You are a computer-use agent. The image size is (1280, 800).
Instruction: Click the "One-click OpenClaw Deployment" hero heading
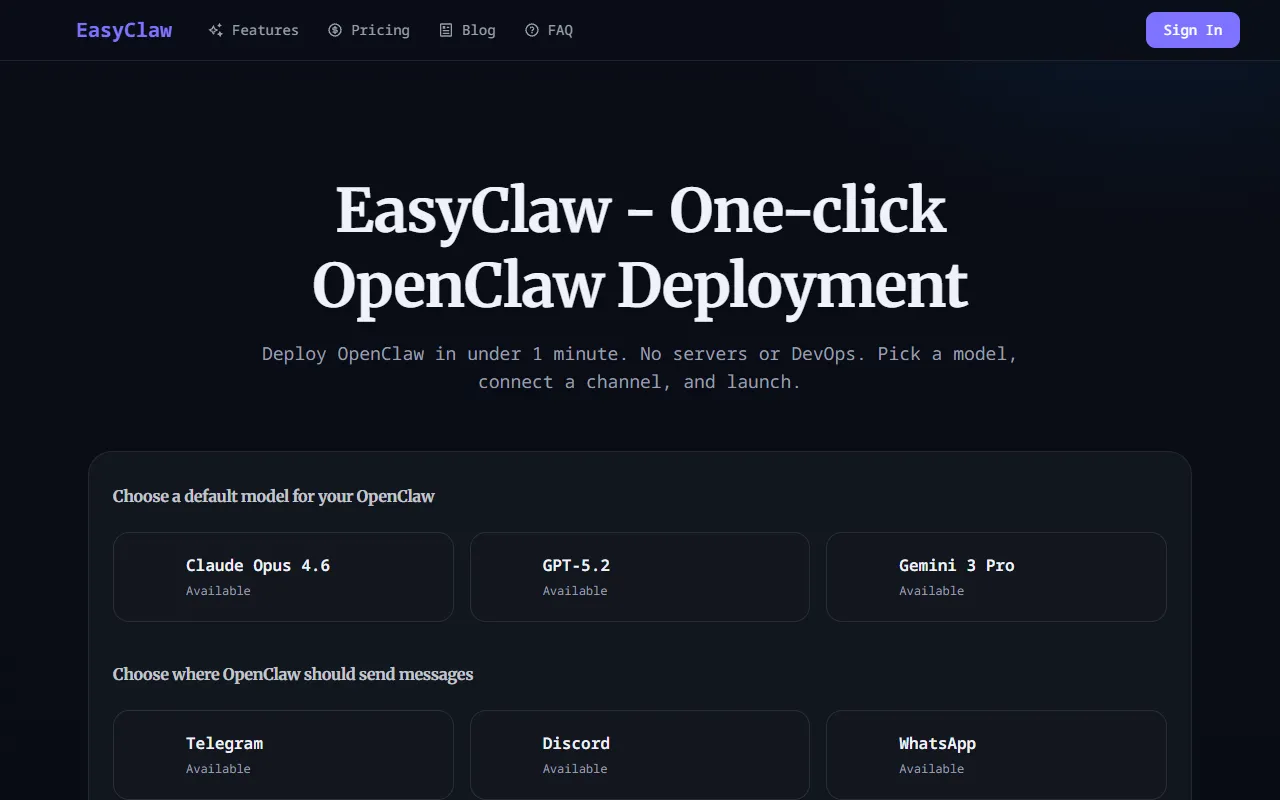click(x=640, y=248)
